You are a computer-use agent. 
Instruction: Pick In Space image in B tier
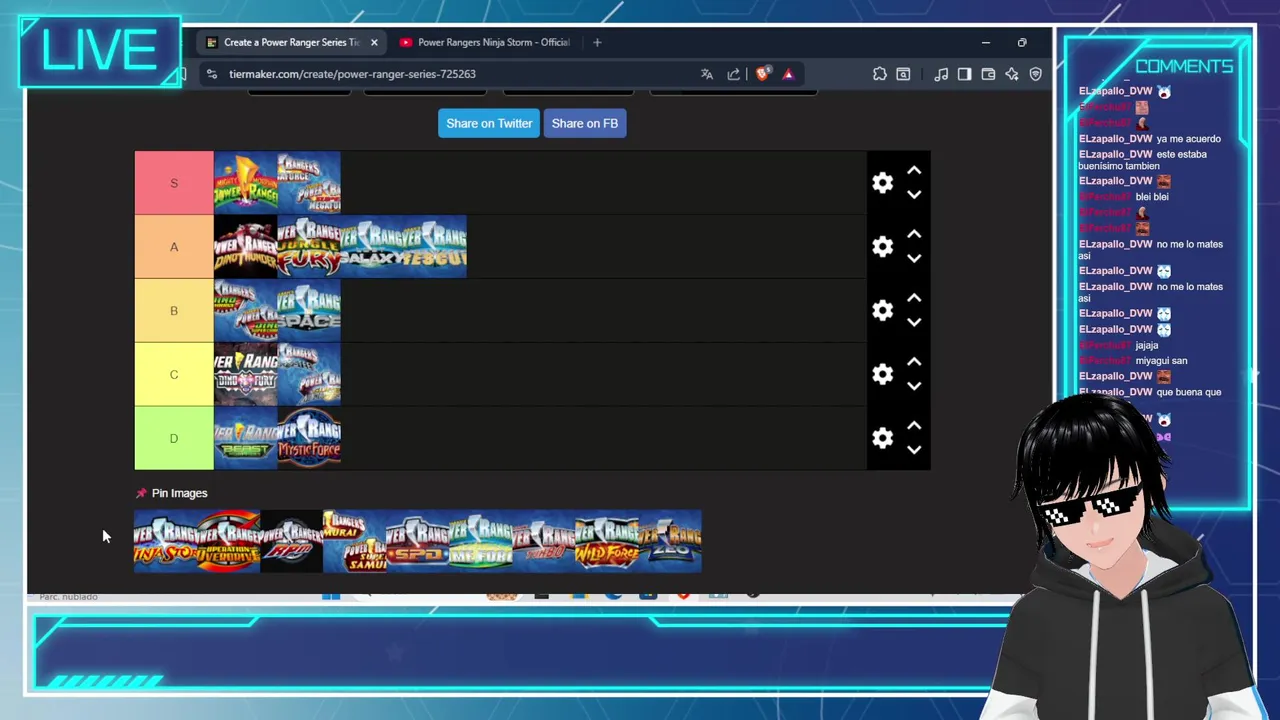pyautogui.click(x=309, y=311)
